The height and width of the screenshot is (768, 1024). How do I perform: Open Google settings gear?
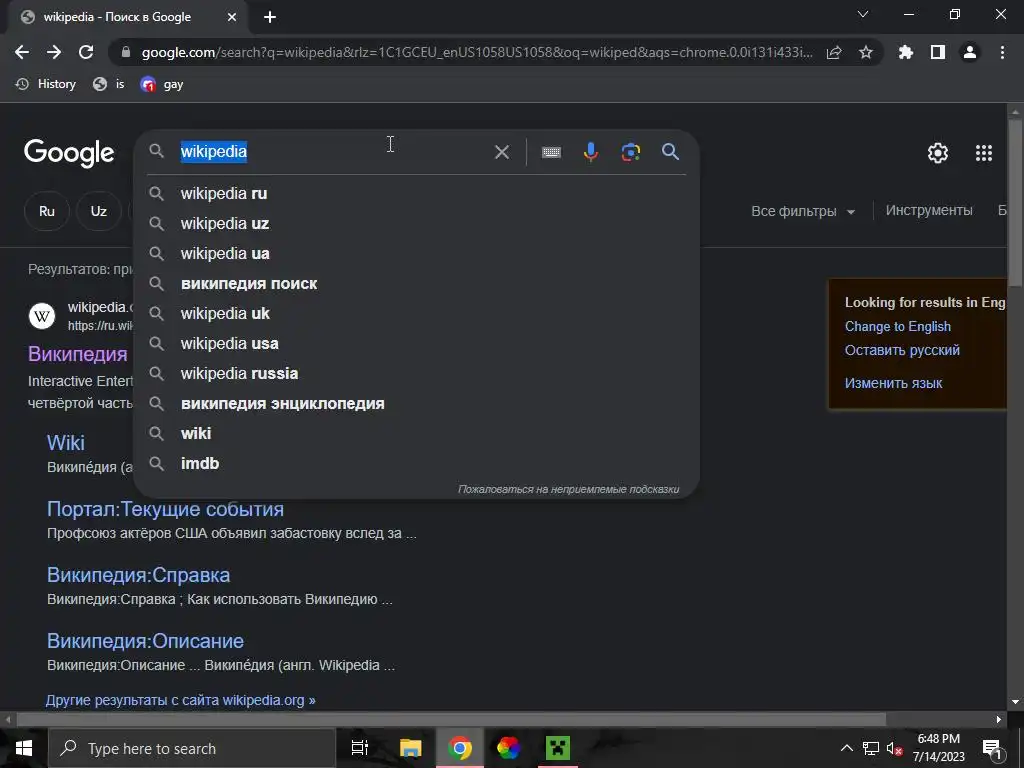tap(938, 153)
